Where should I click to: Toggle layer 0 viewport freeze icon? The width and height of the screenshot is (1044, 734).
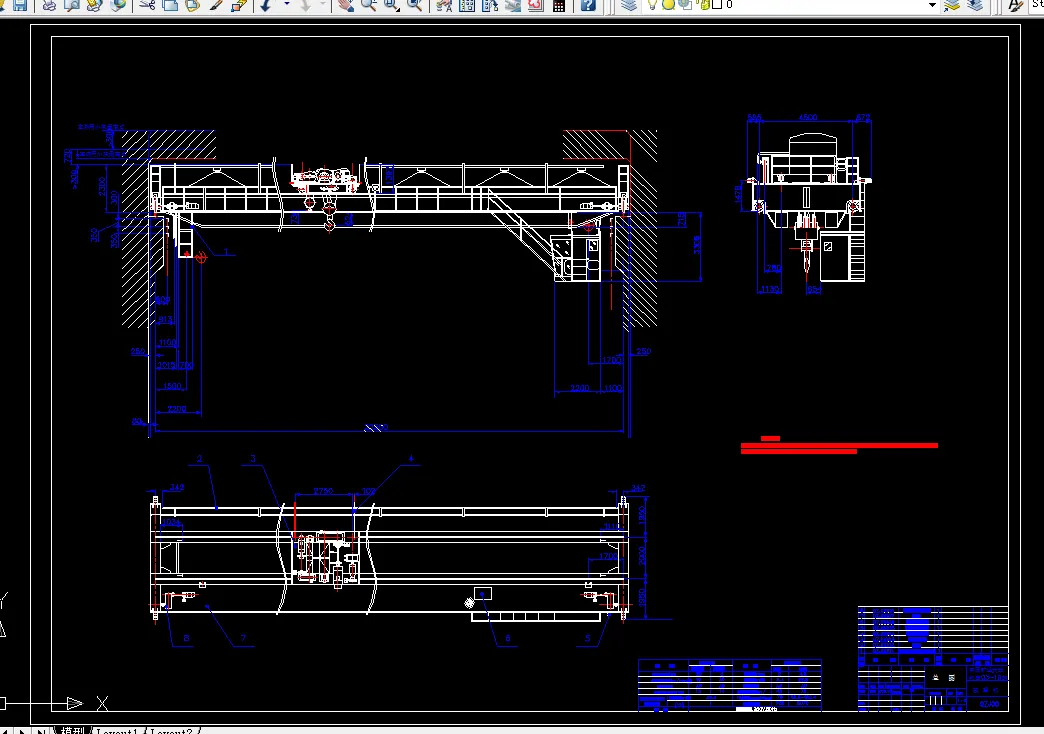pyautogui.click(x=685, y=5)
